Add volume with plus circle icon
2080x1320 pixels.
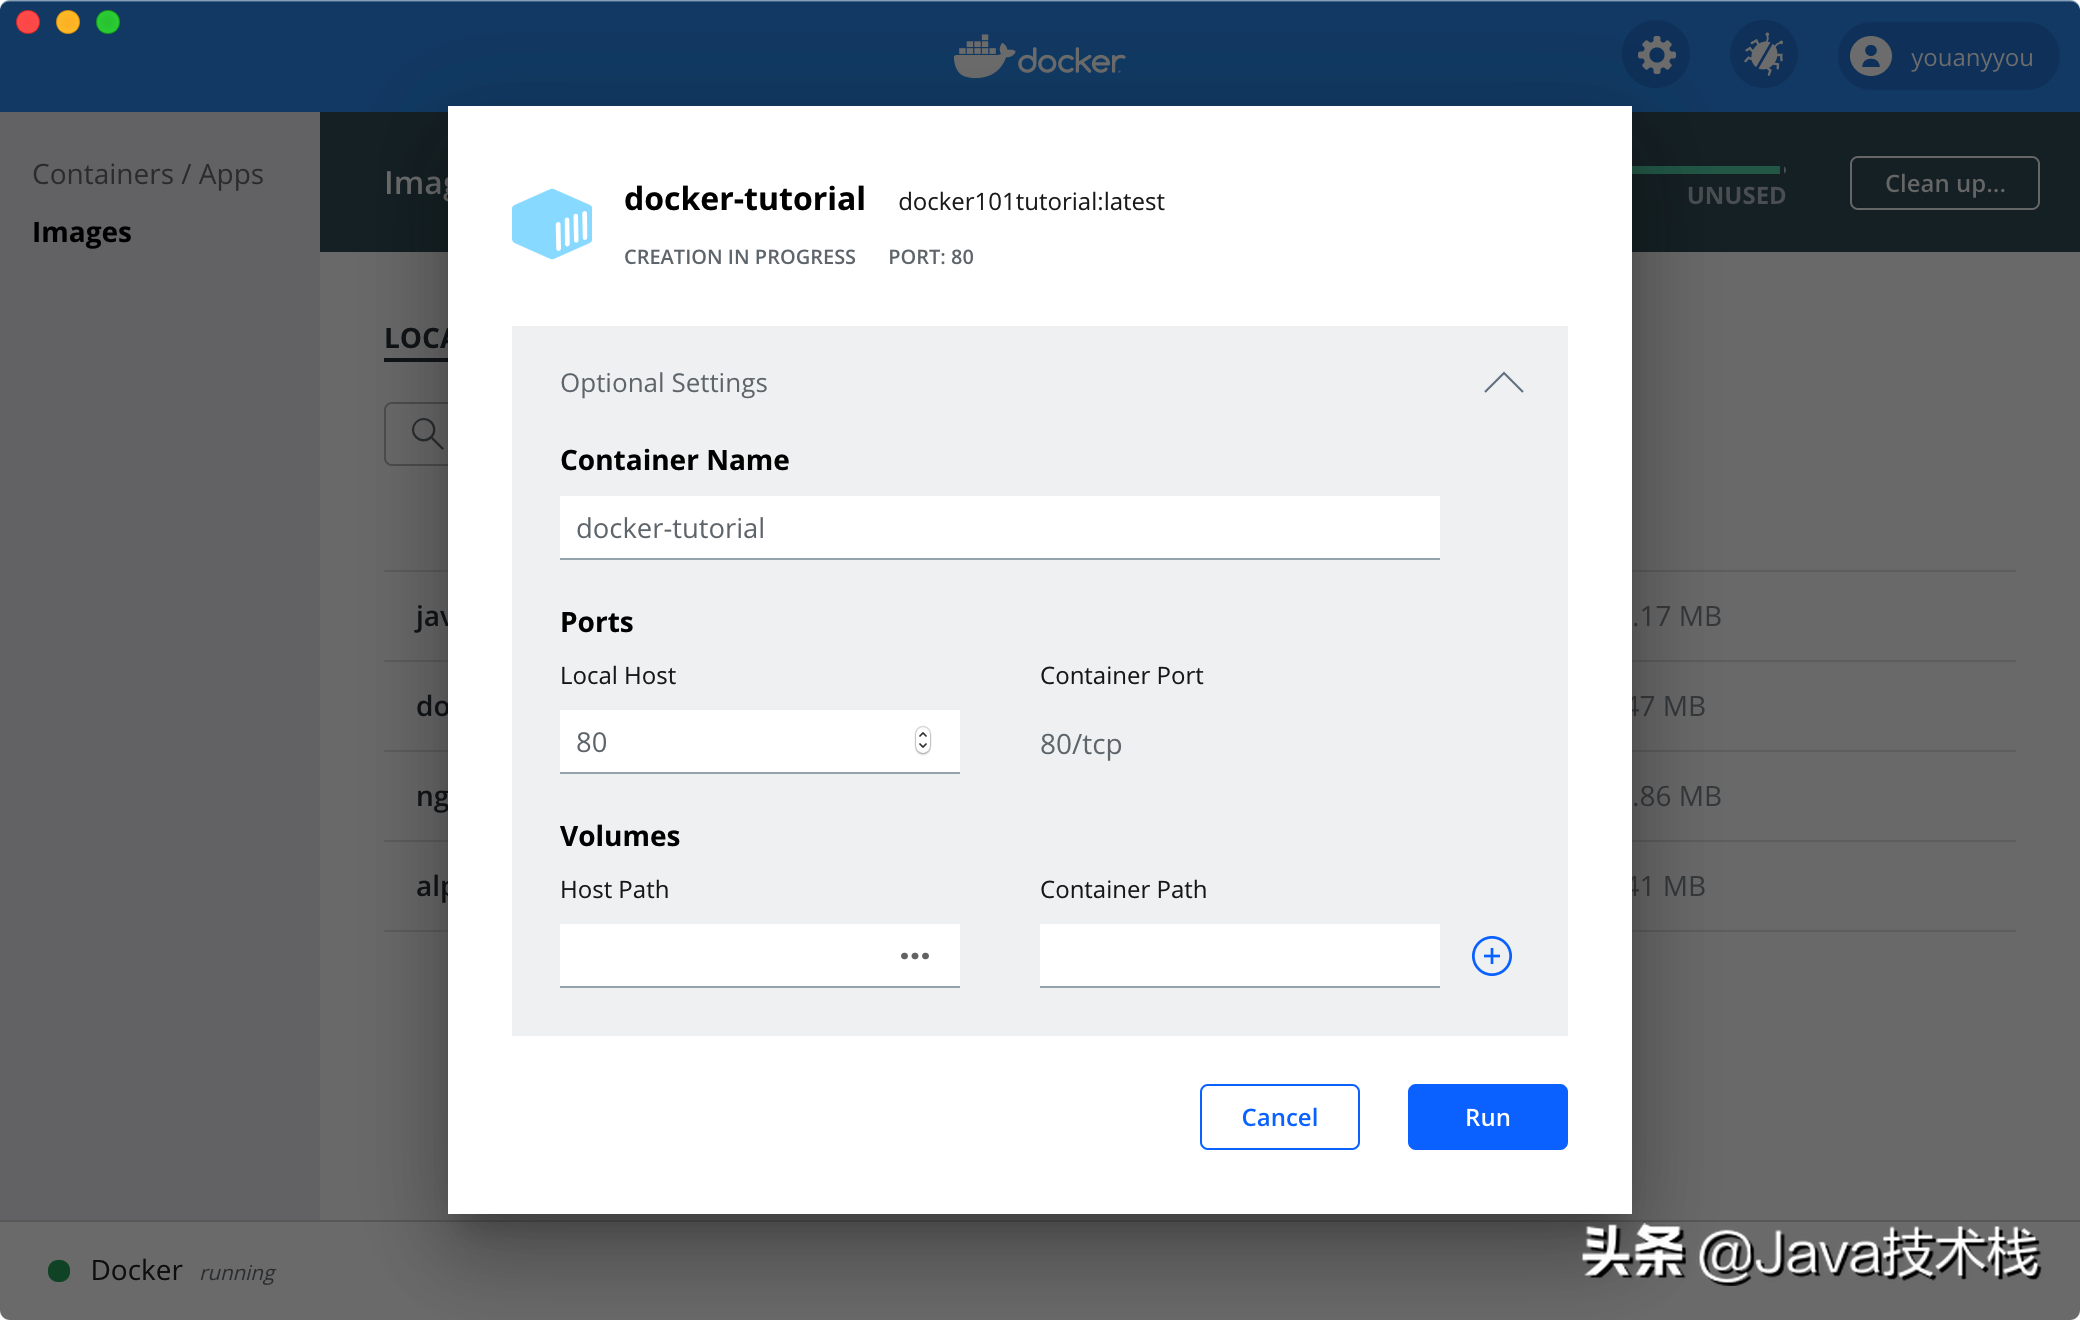pyautogui.click(x=1491, y=956)
